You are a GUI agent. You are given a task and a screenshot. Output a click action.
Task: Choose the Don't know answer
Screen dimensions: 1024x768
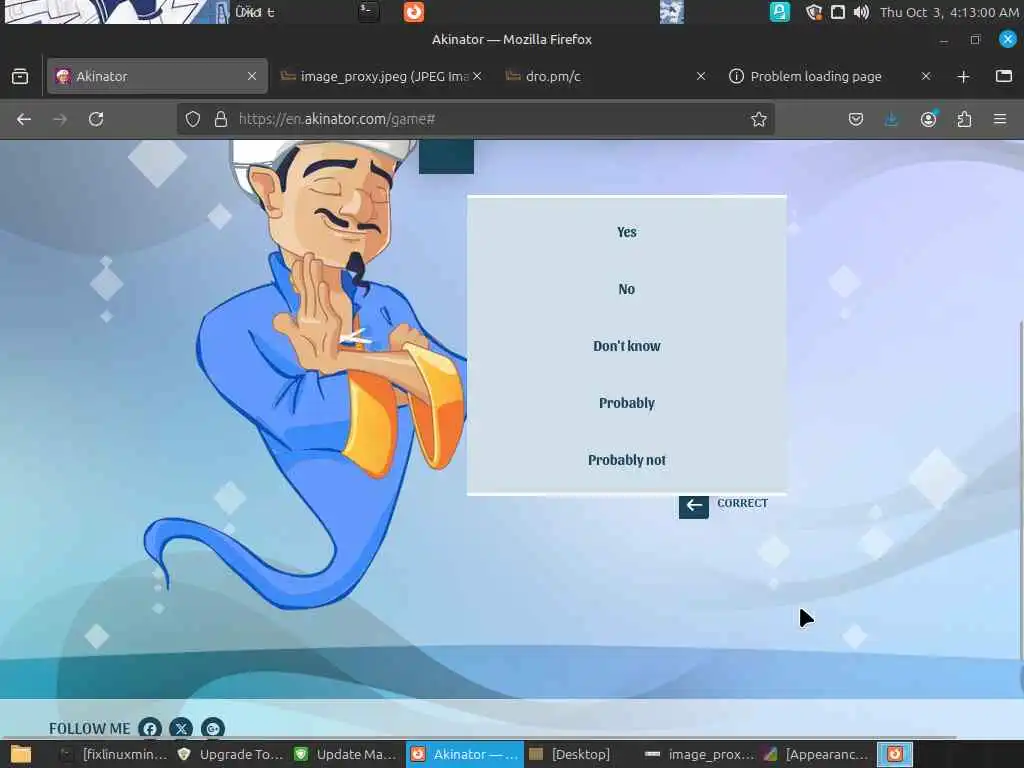pyautogui.click(x=626, y=346)
